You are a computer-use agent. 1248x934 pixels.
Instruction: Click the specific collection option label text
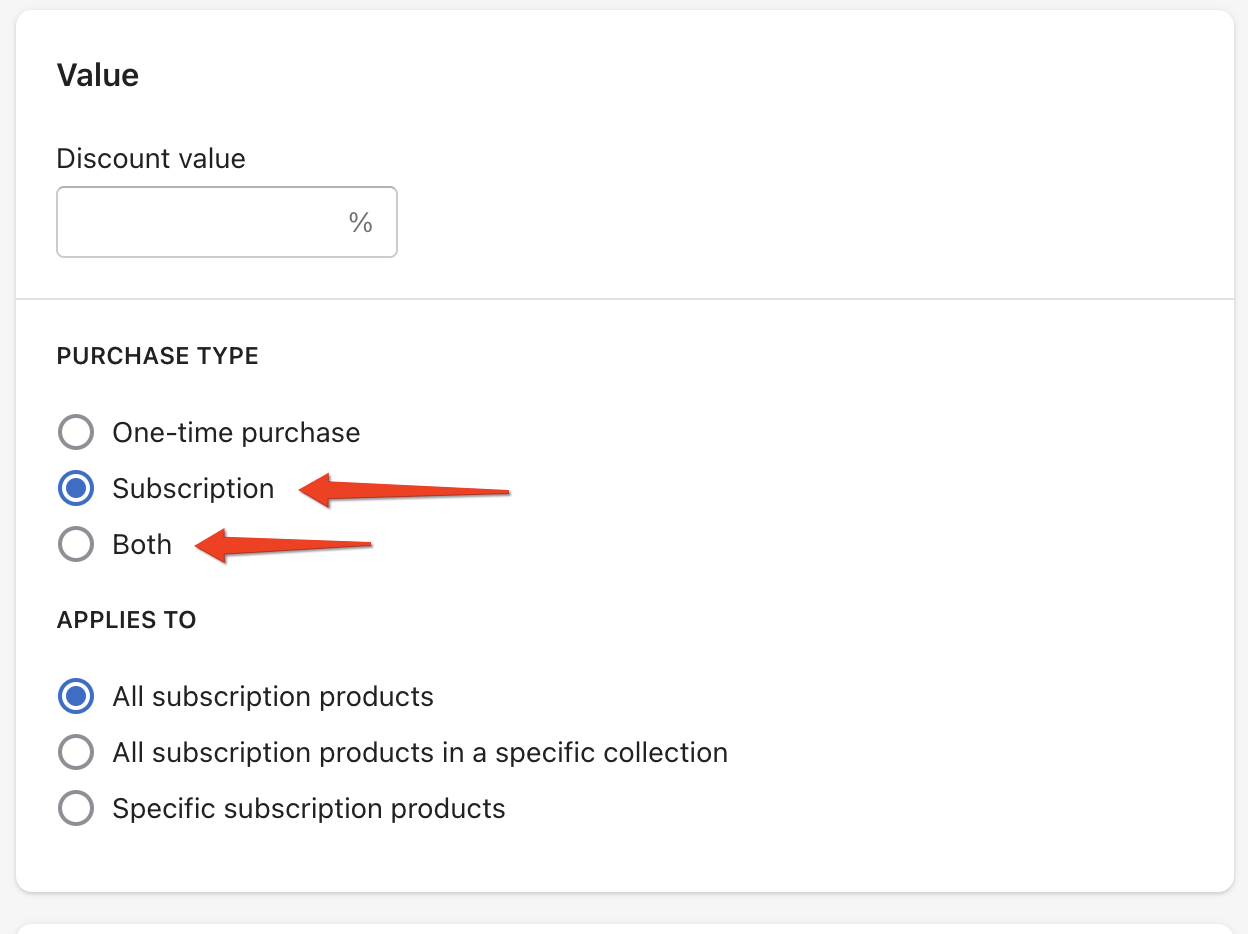click(x=418, y=752)
